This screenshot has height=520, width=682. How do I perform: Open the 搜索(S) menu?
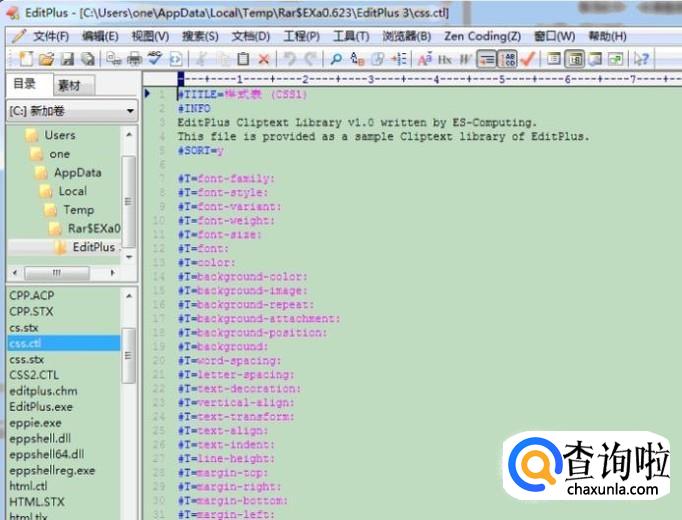coord(201,36)
